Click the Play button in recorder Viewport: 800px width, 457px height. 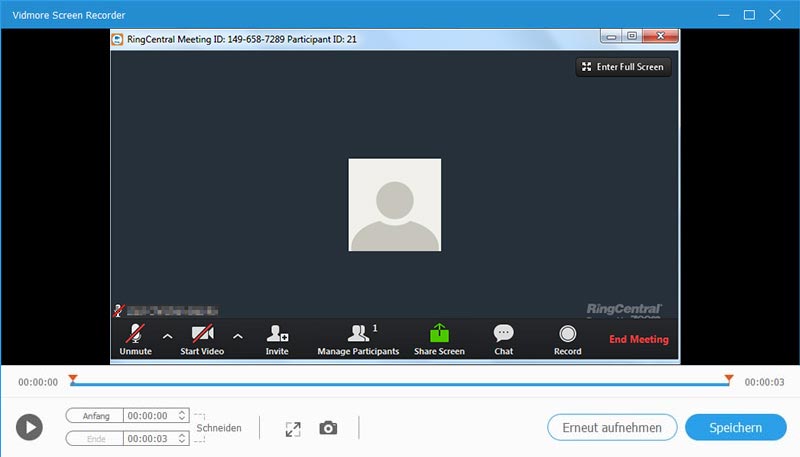pos(29,428)
